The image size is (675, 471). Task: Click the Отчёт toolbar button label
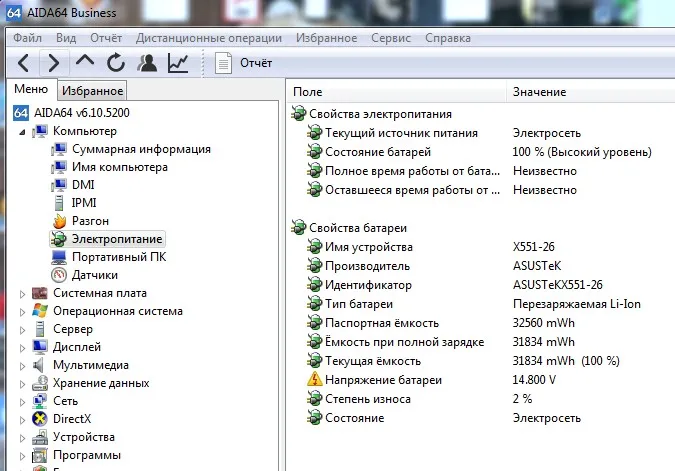point(256,63)
